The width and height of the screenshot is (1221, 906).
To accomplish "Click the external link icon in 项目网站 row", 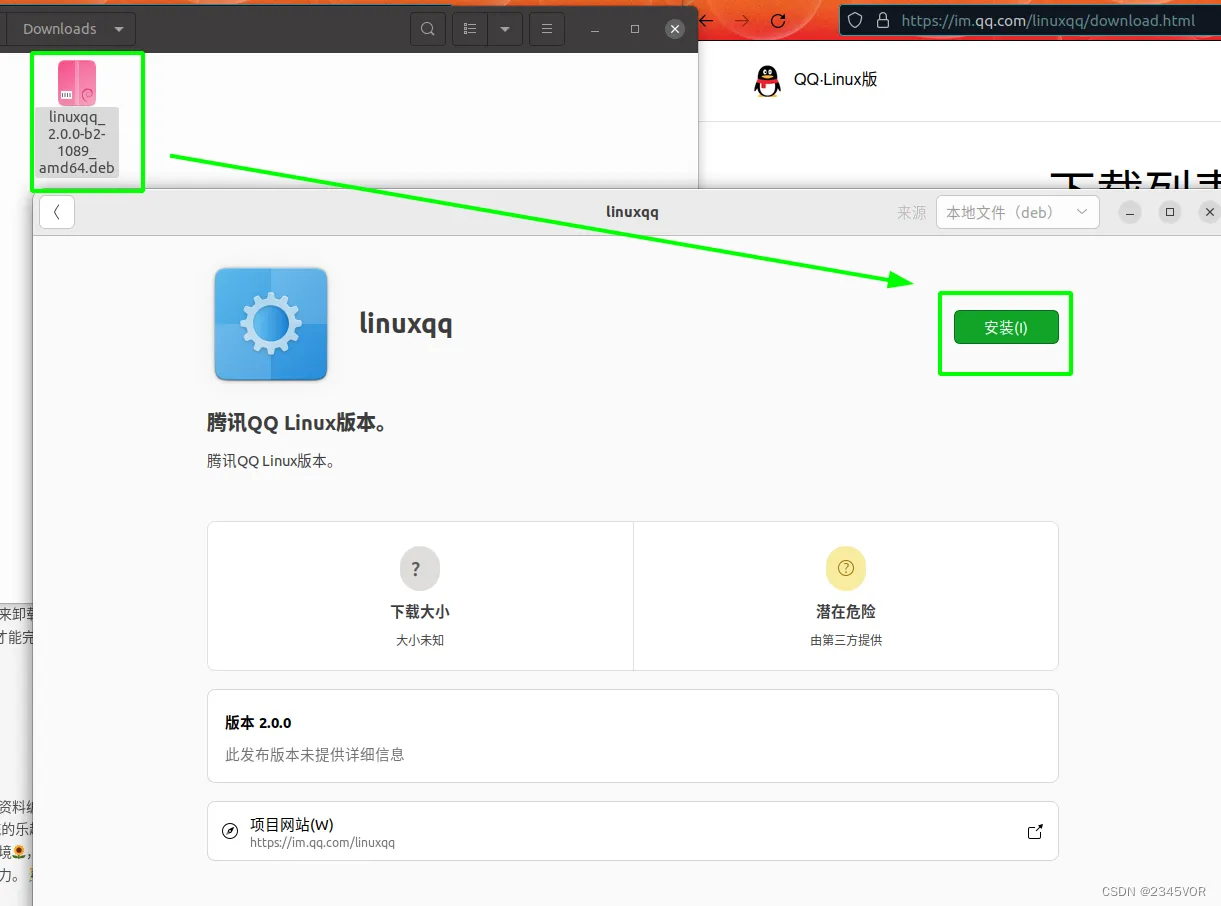I will click(x=1035, y=831).
